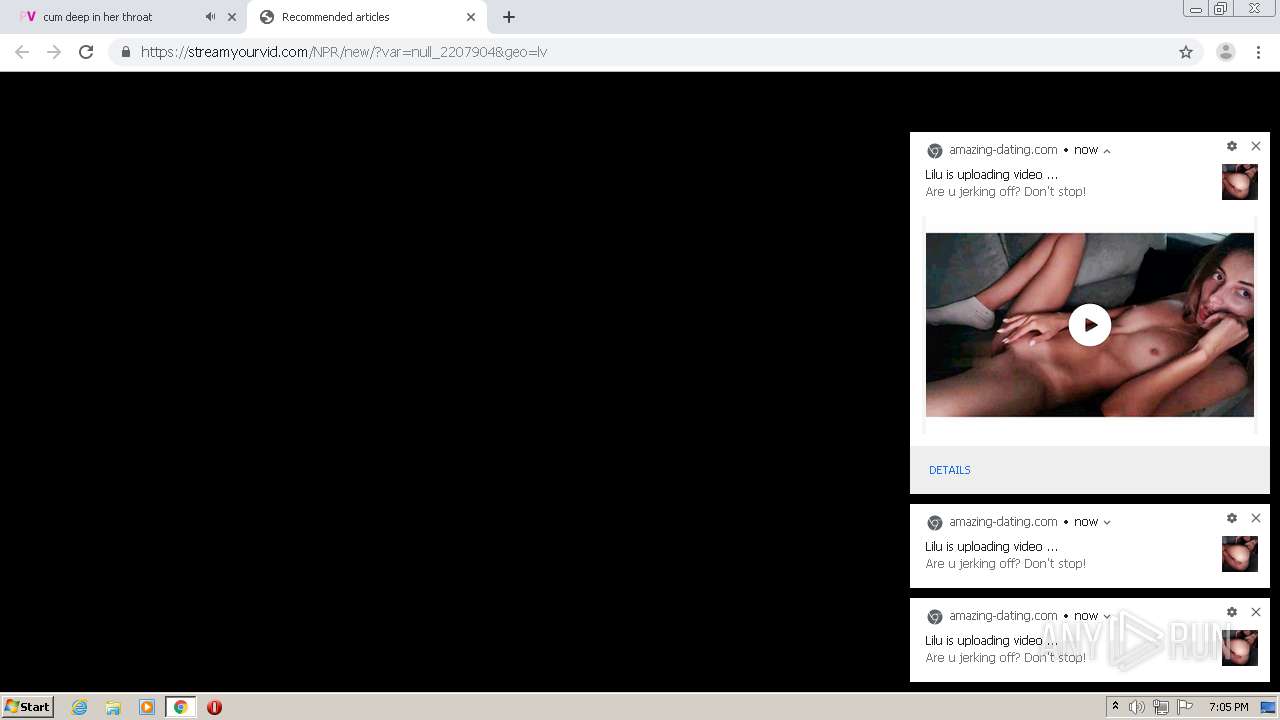Minimize the Chrome window

coord(1195,9)
